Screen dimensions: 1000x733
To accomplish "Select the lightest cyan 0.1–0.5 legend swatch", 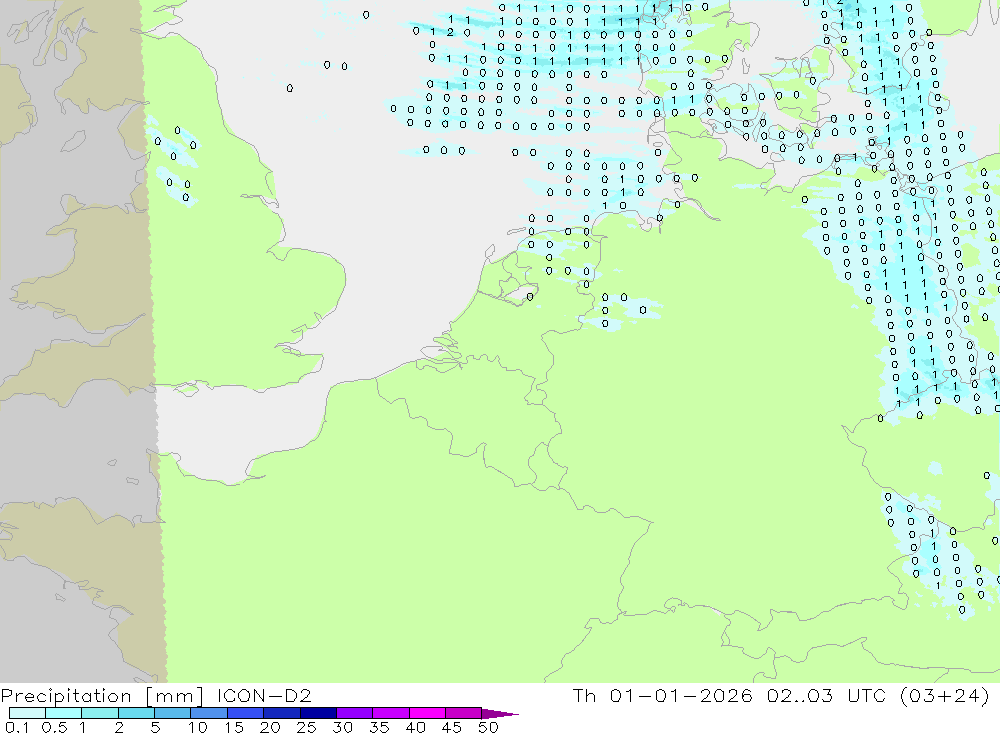I will coord(27,713).
